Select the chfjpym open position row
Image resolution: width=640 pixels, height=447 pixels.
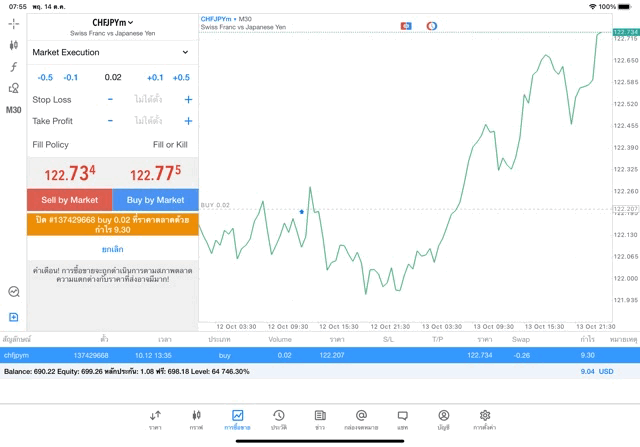tap(320, 355)
